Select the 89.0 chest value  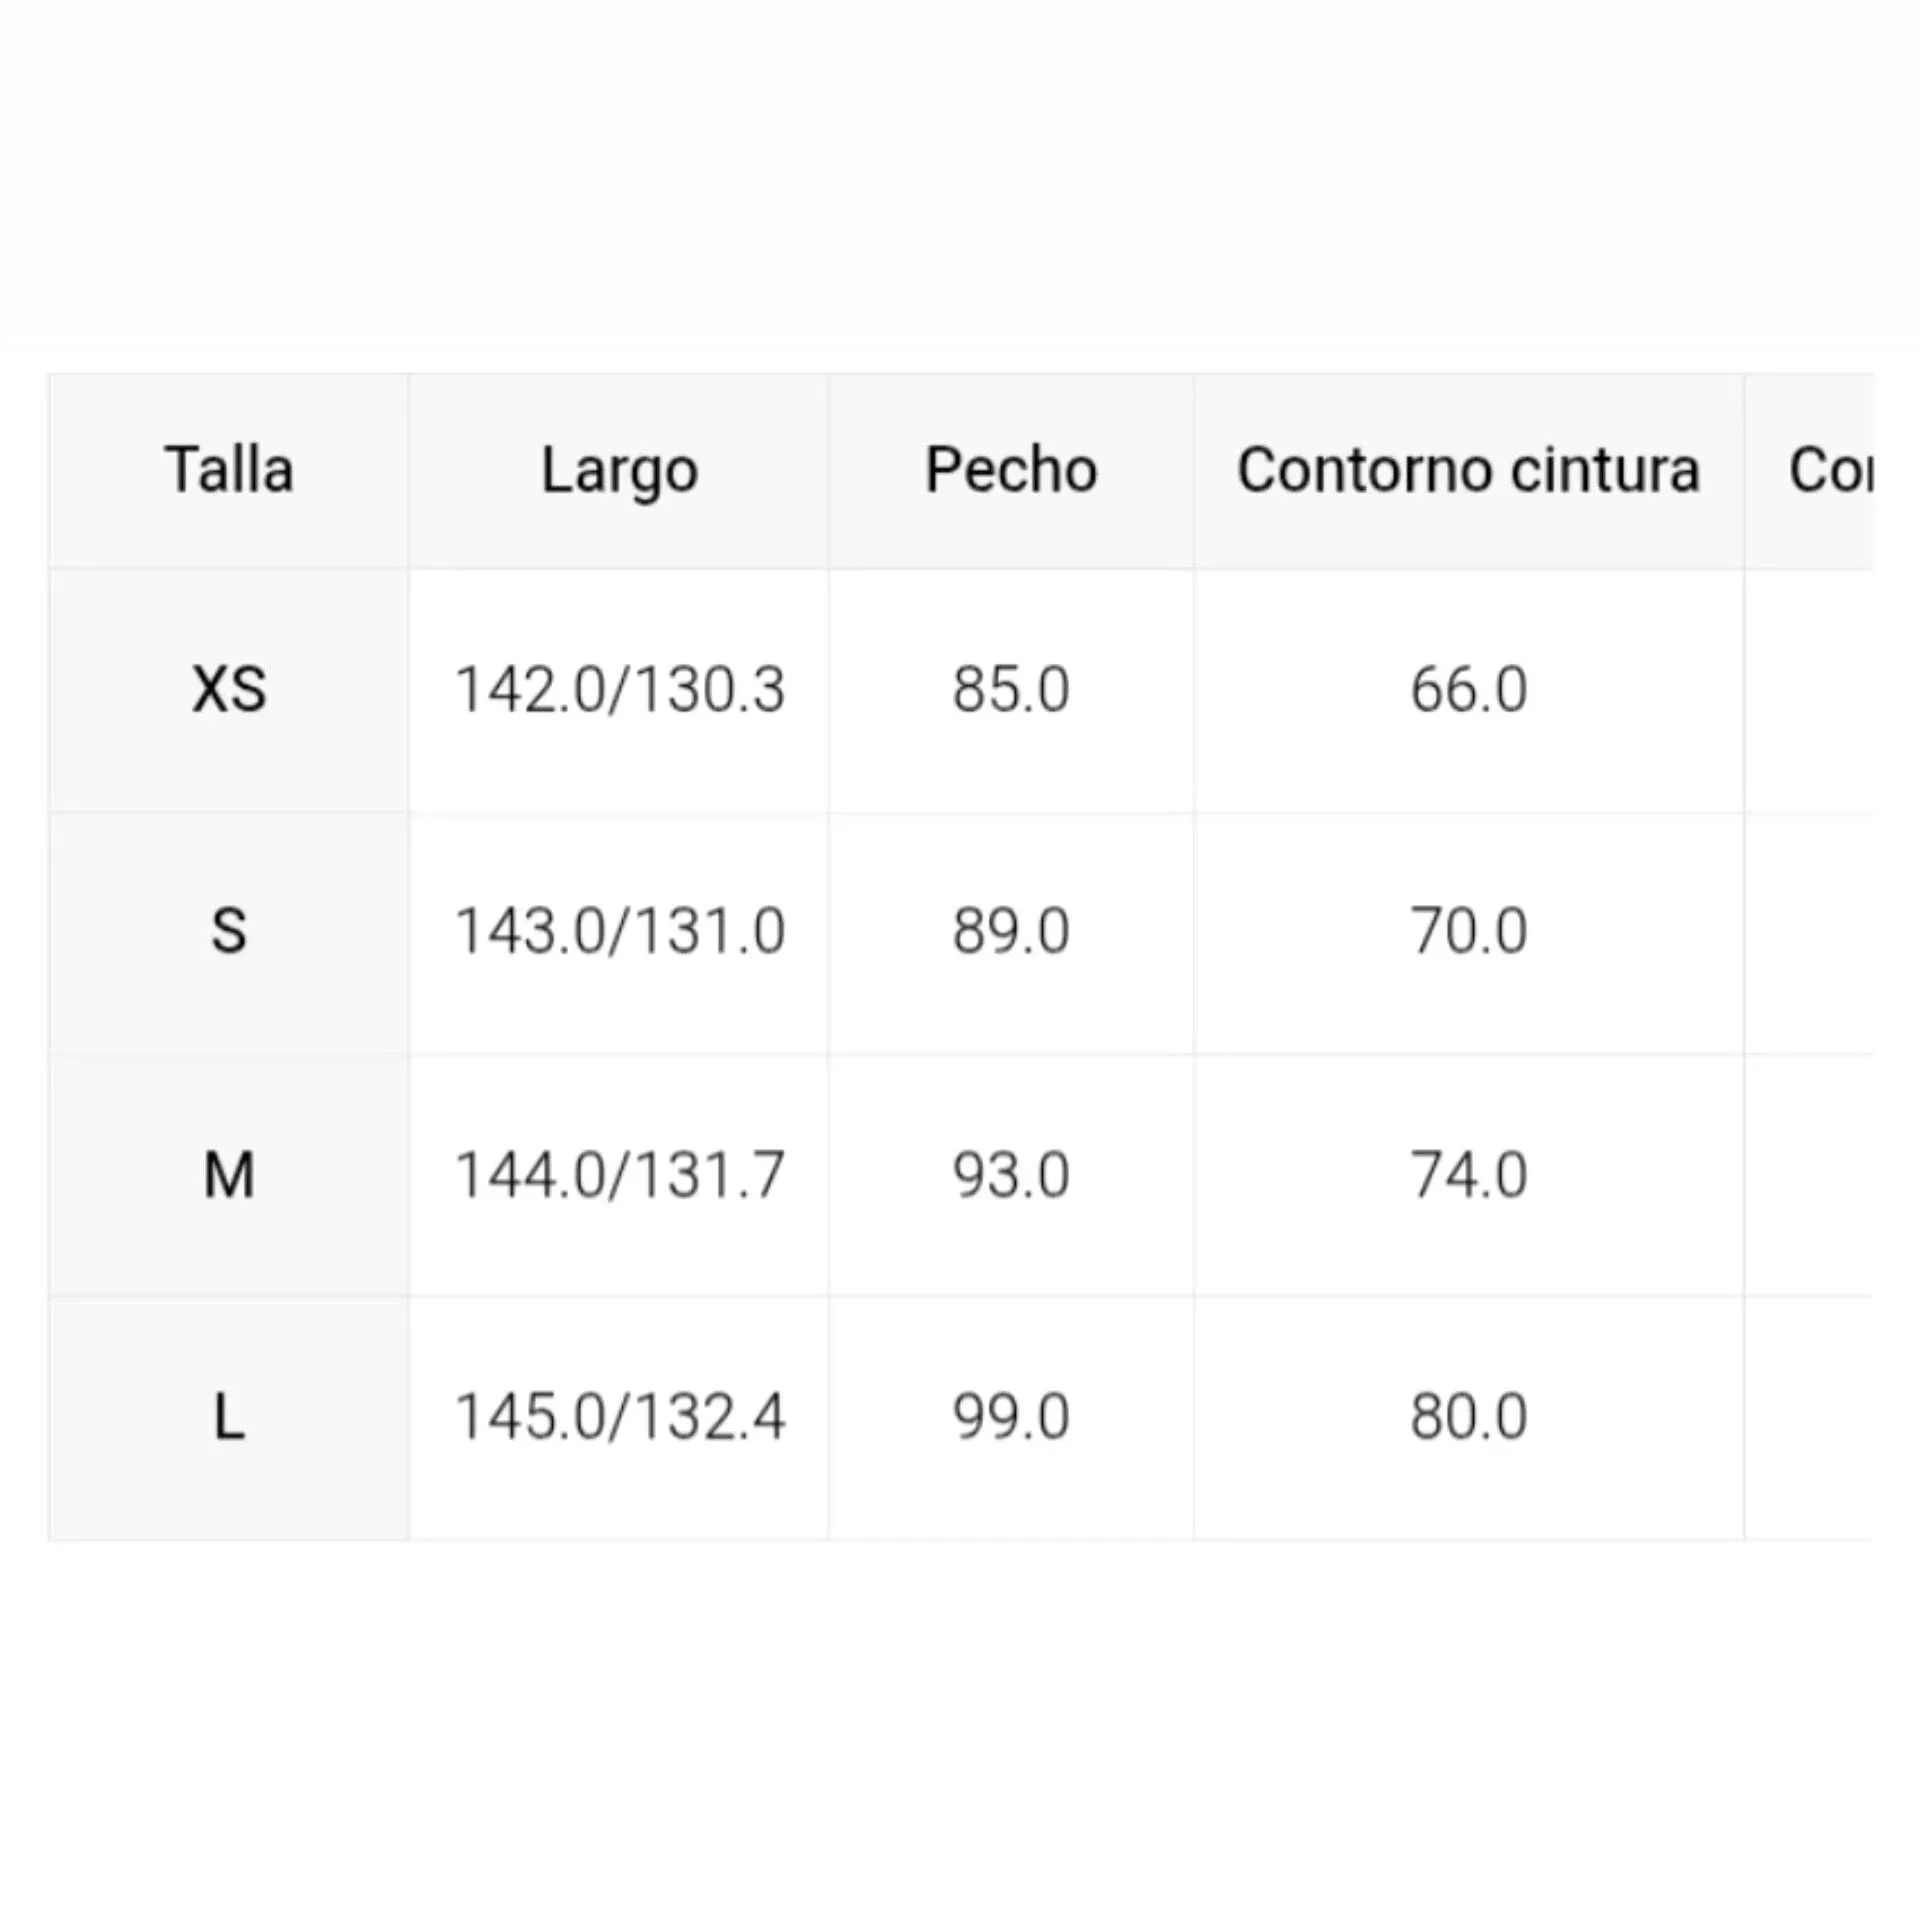[1011, 932]
